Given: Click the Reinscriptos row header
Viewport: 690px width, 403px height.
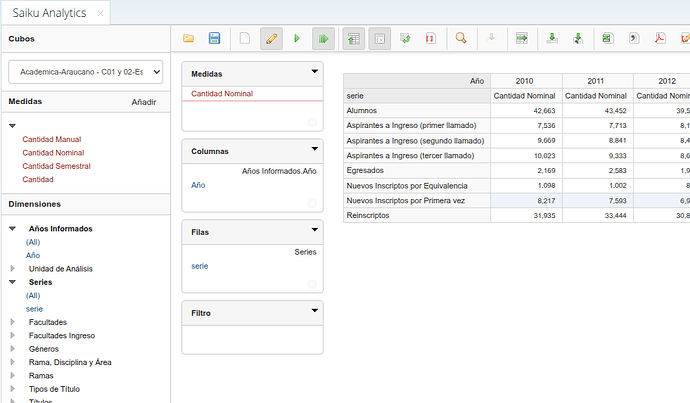Looking at the screenshot, I should 417,216.
